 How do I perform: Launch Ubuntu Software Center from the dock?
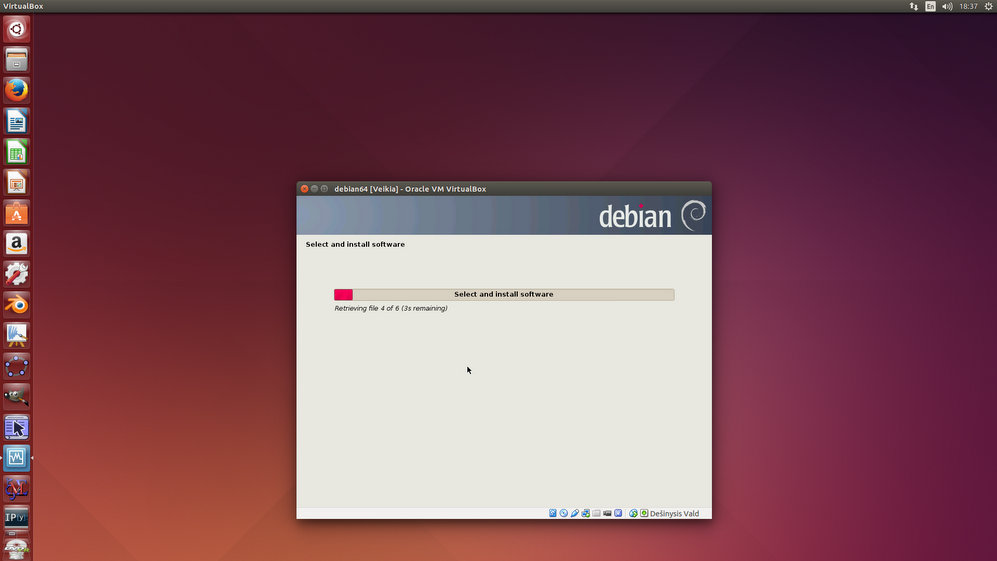point(16,213)
